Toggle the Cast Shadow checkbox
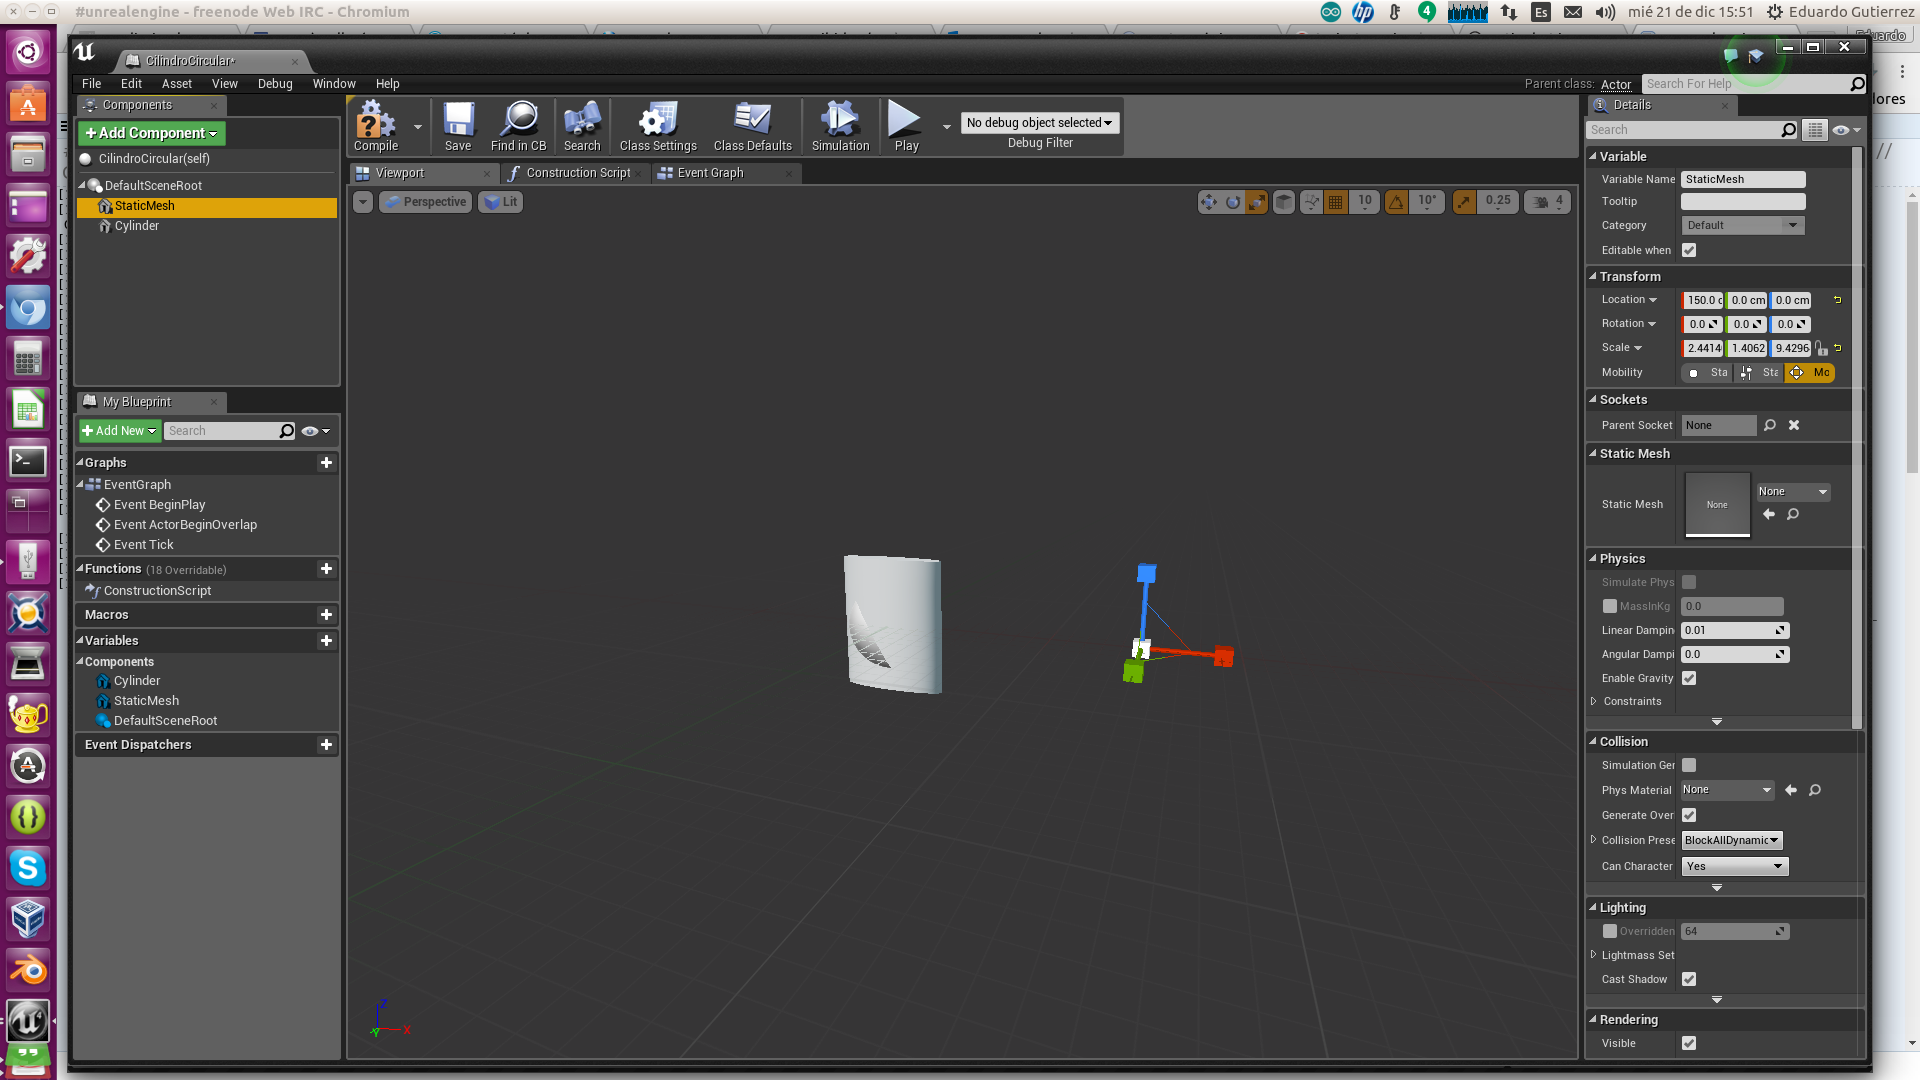 (x=1689, y=979)
